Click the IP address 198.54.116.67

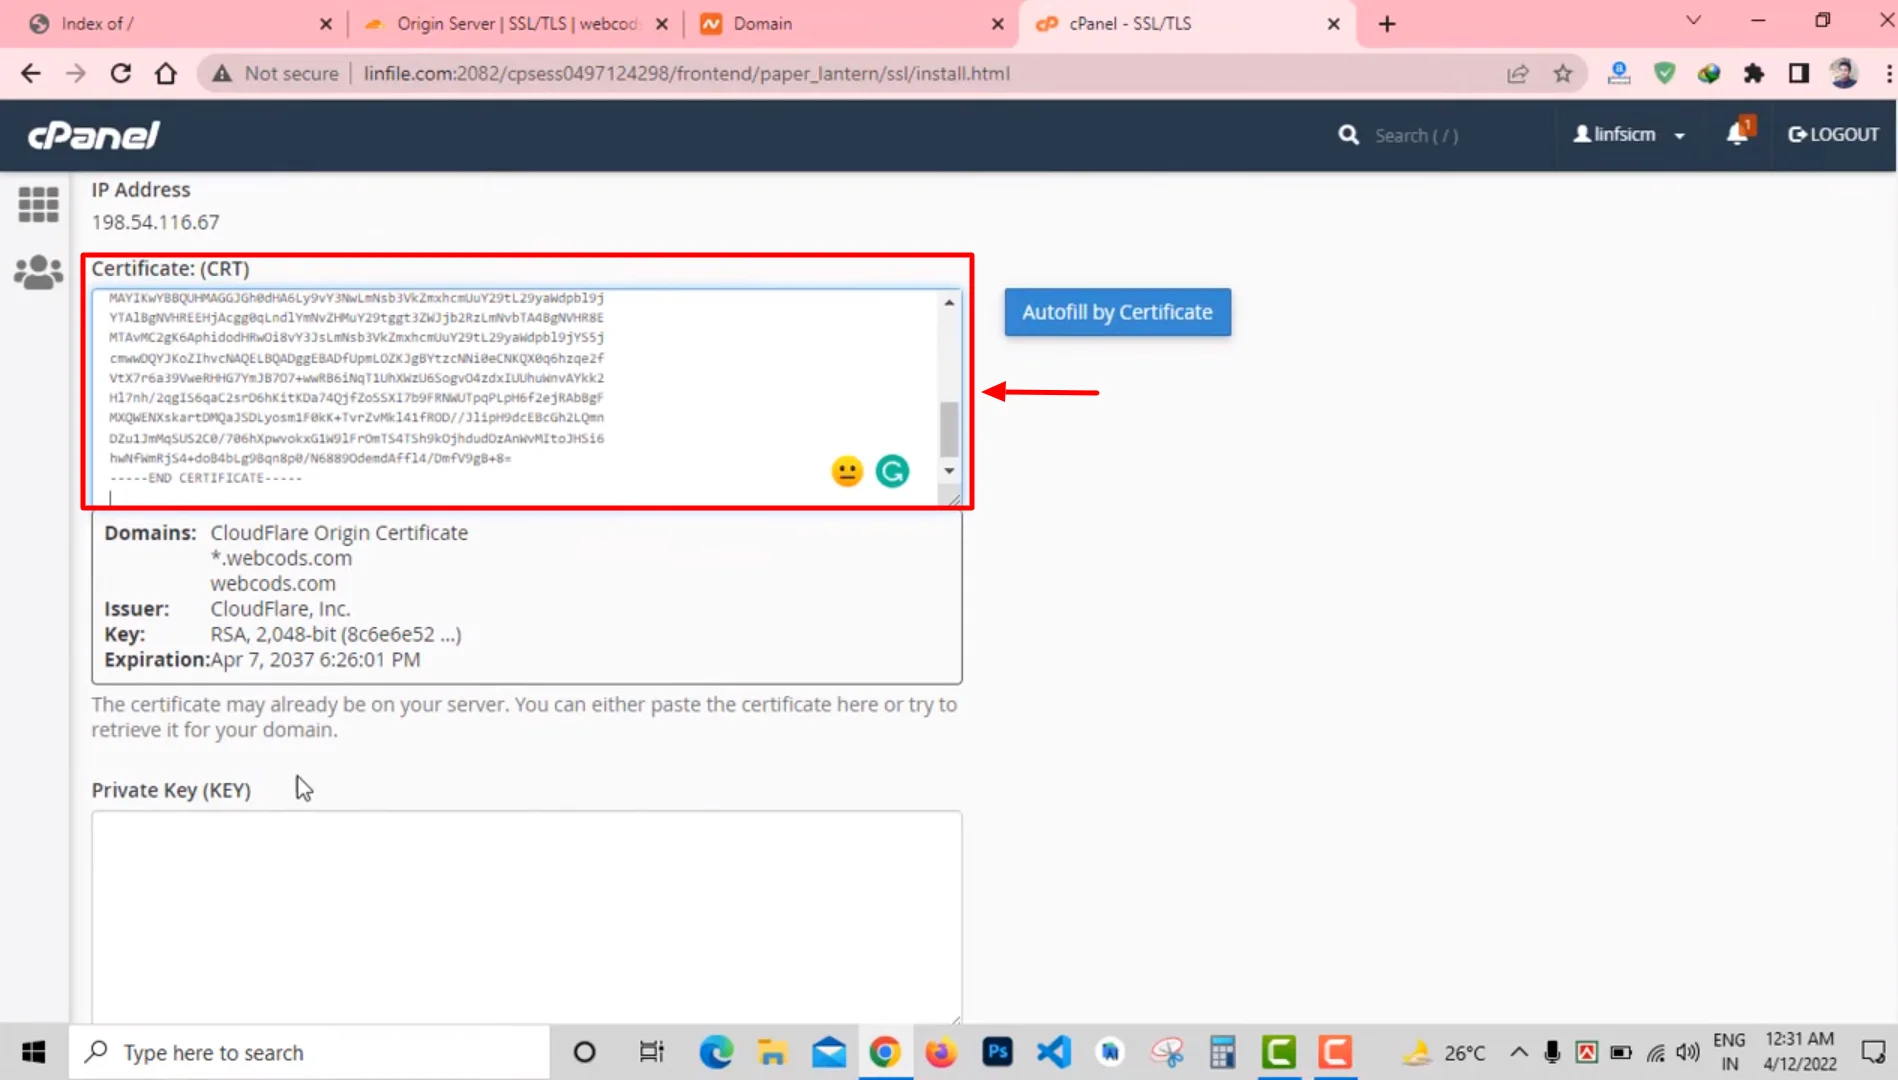point(156,222)
